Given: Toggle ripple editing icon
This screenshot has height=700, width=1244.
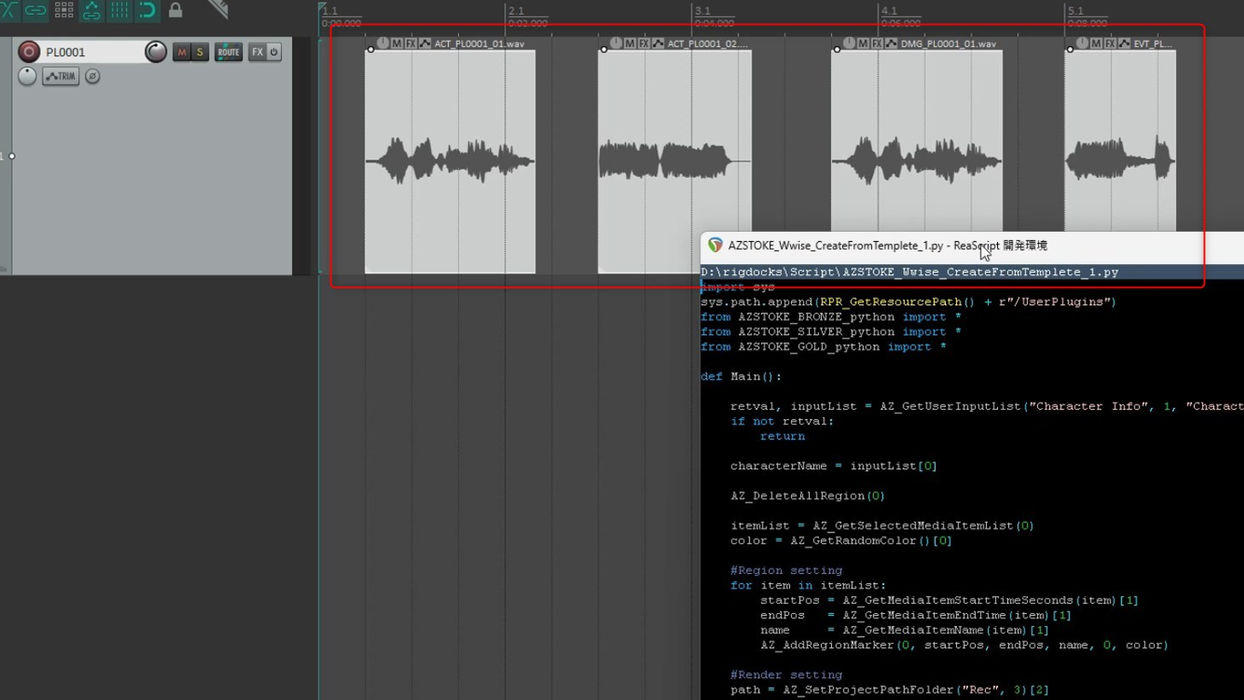Looking at the screenshot, I should tap(64, 10).
